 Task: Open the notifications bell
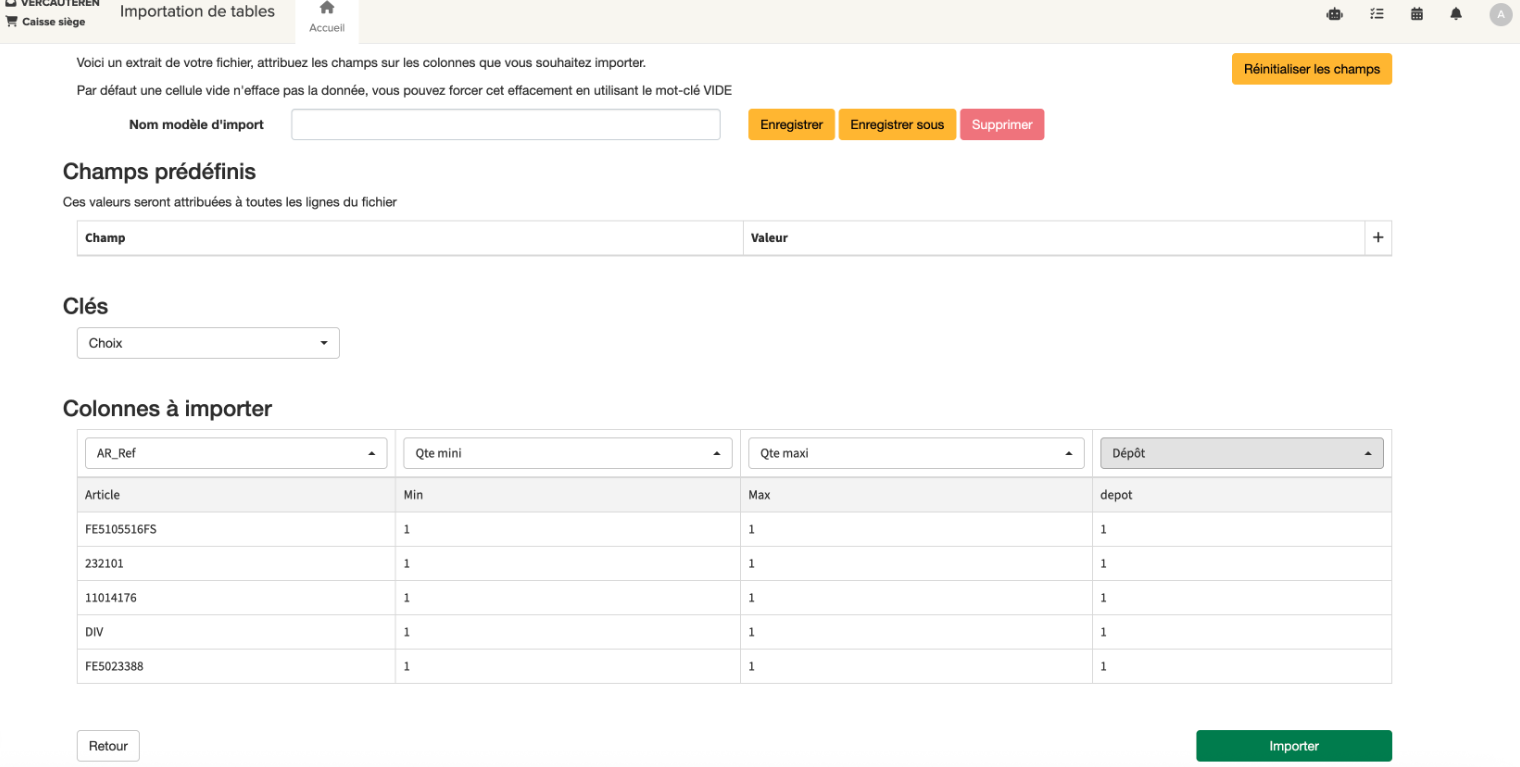click(x=1456, y=14)
